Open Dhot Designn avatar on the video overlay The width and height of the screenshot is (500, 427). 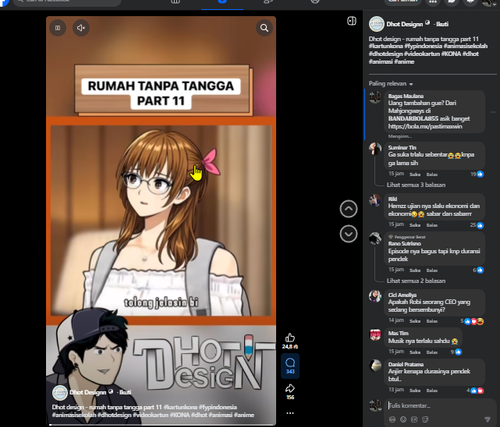point(60,392)
